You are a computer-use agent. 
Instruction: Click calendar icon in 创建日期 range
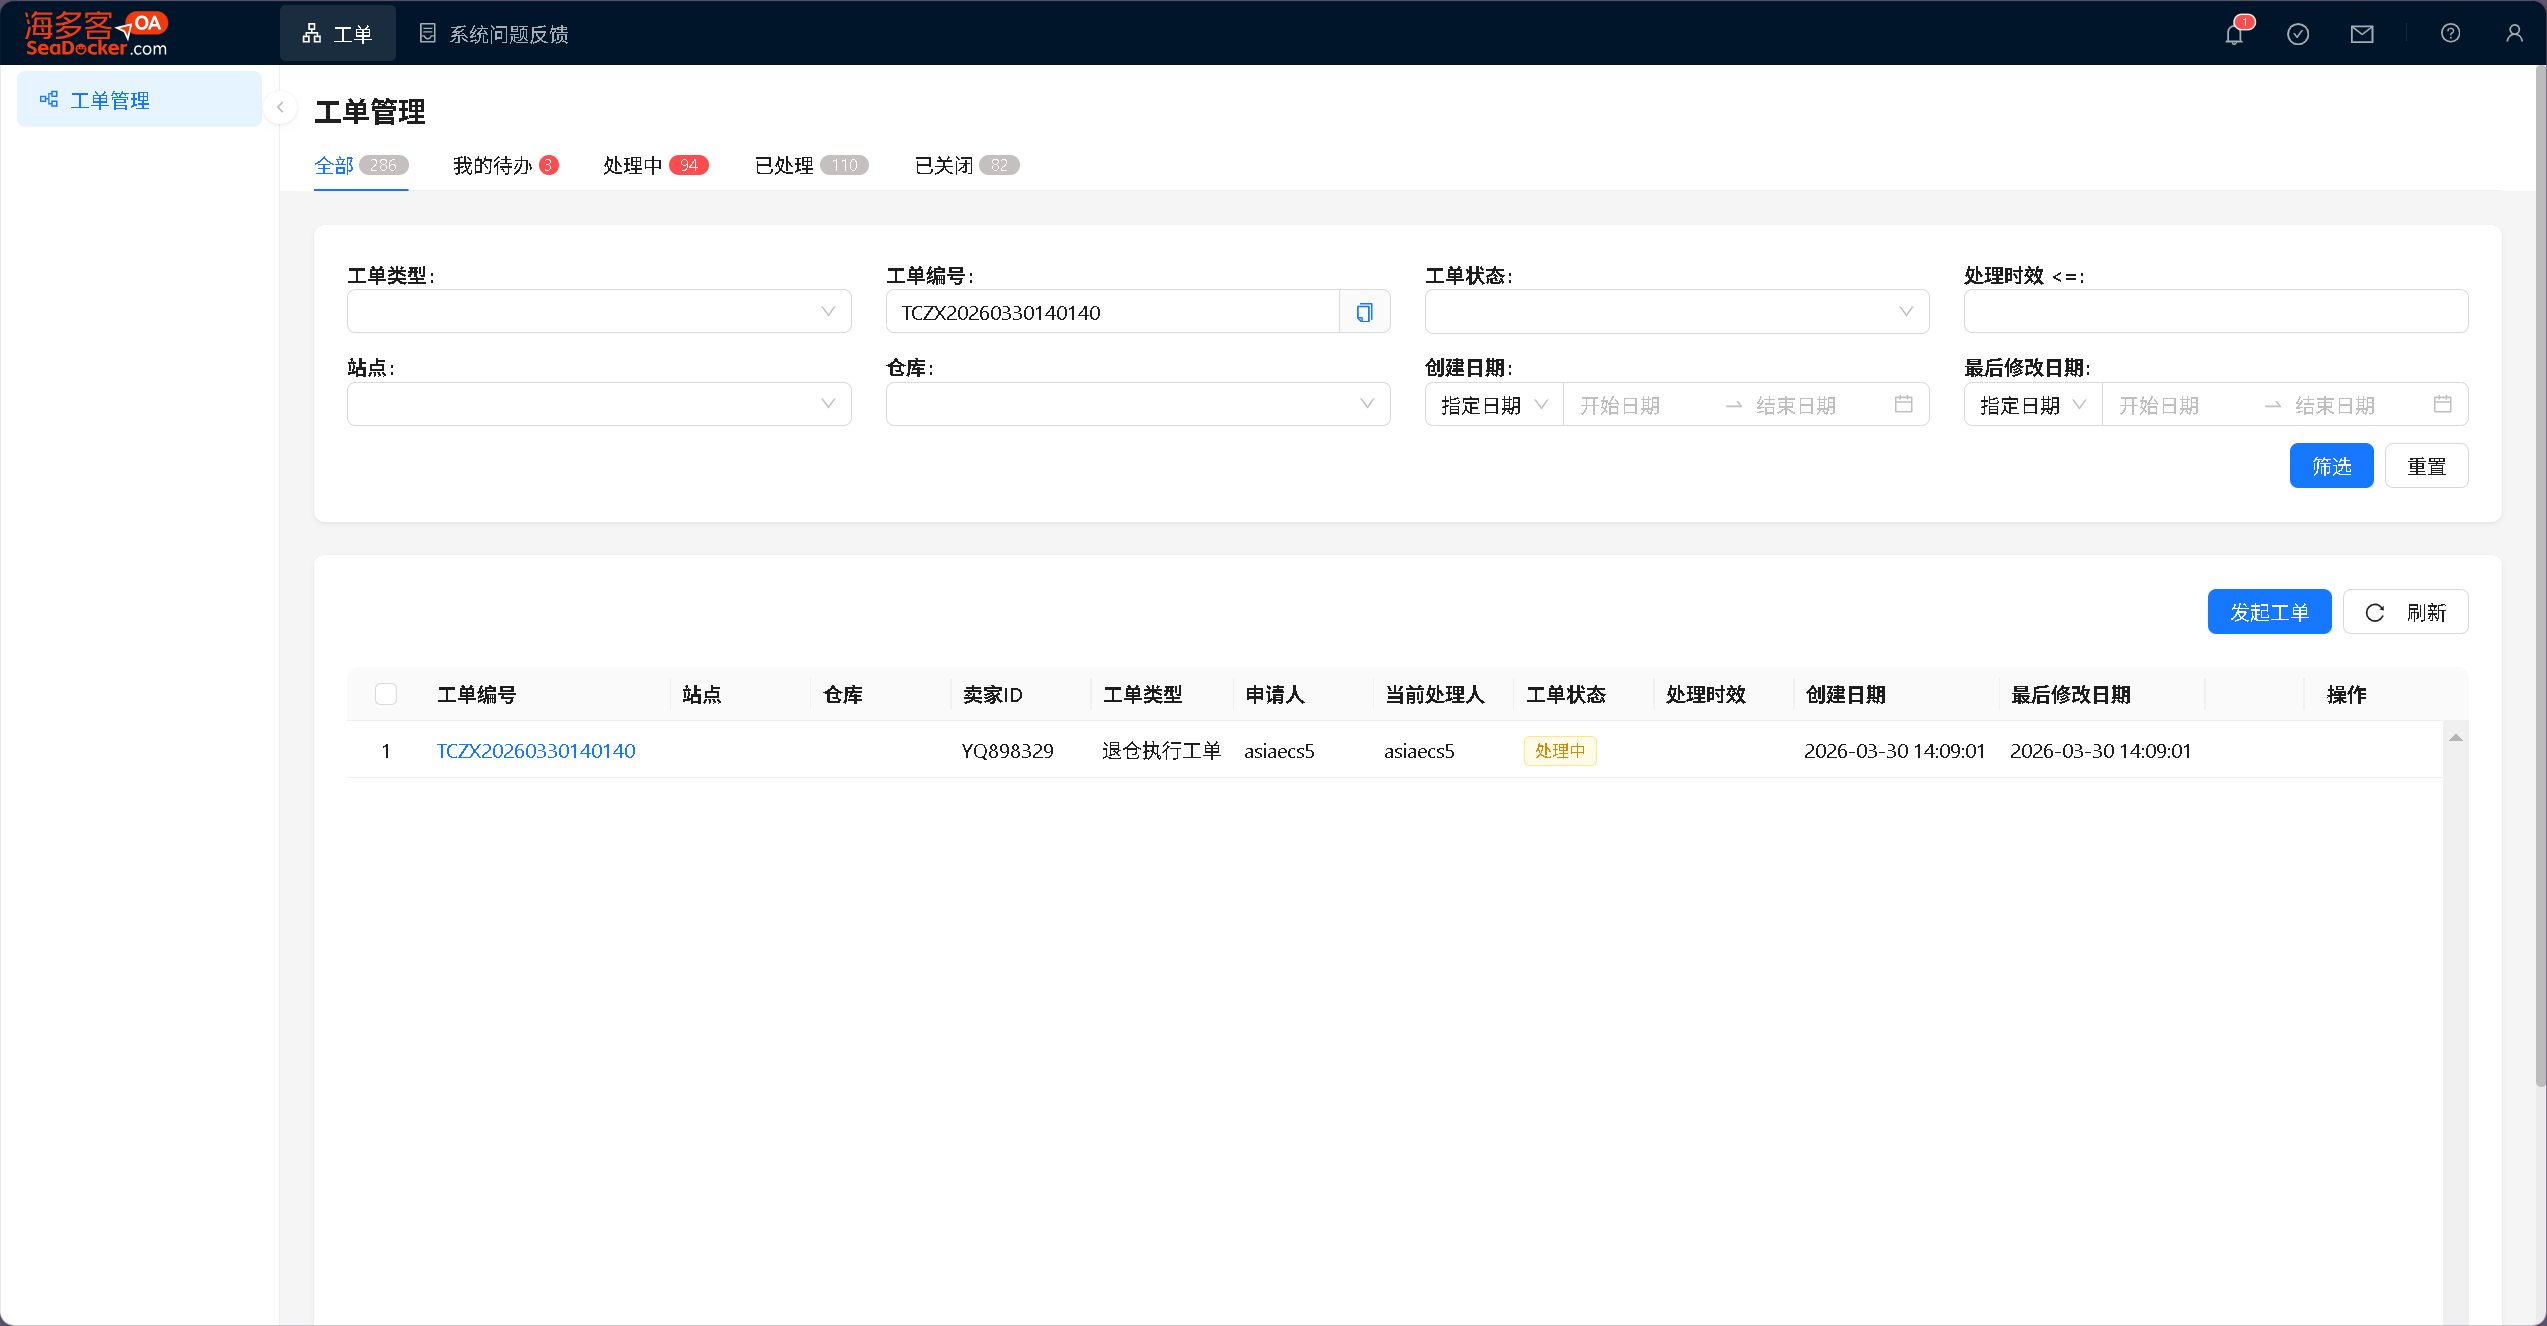click(1903, 404)
